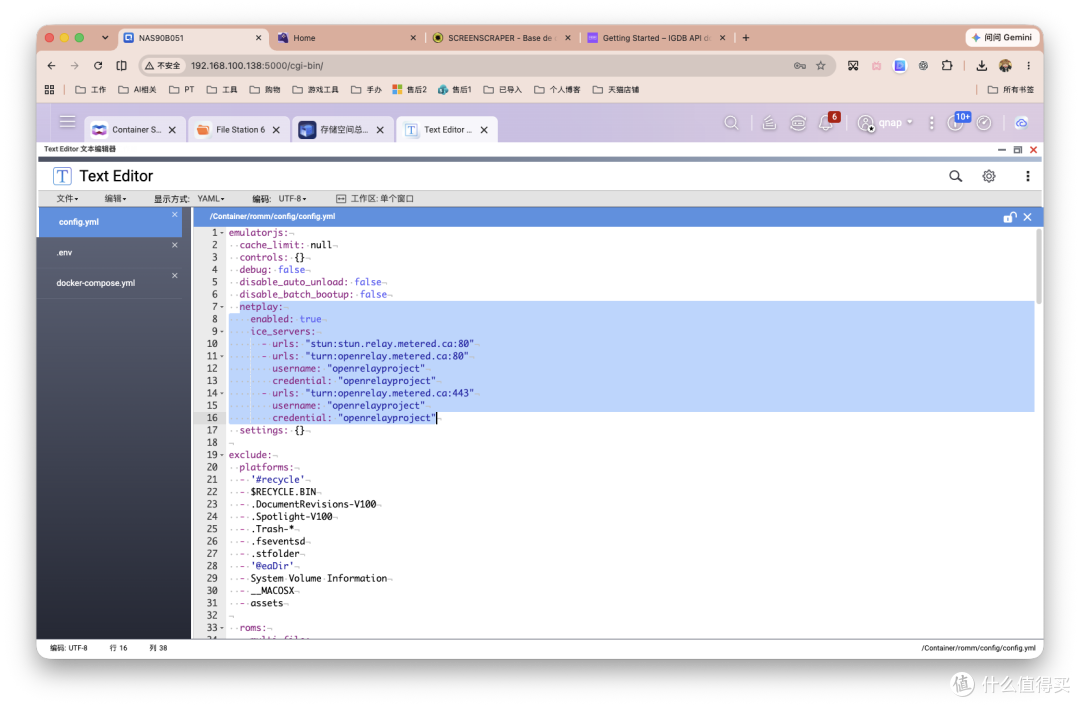1080x707 pixels.
Task: Collapse the emulatorjs fold arrow at line 1
Action: click(x=222, y=233)
